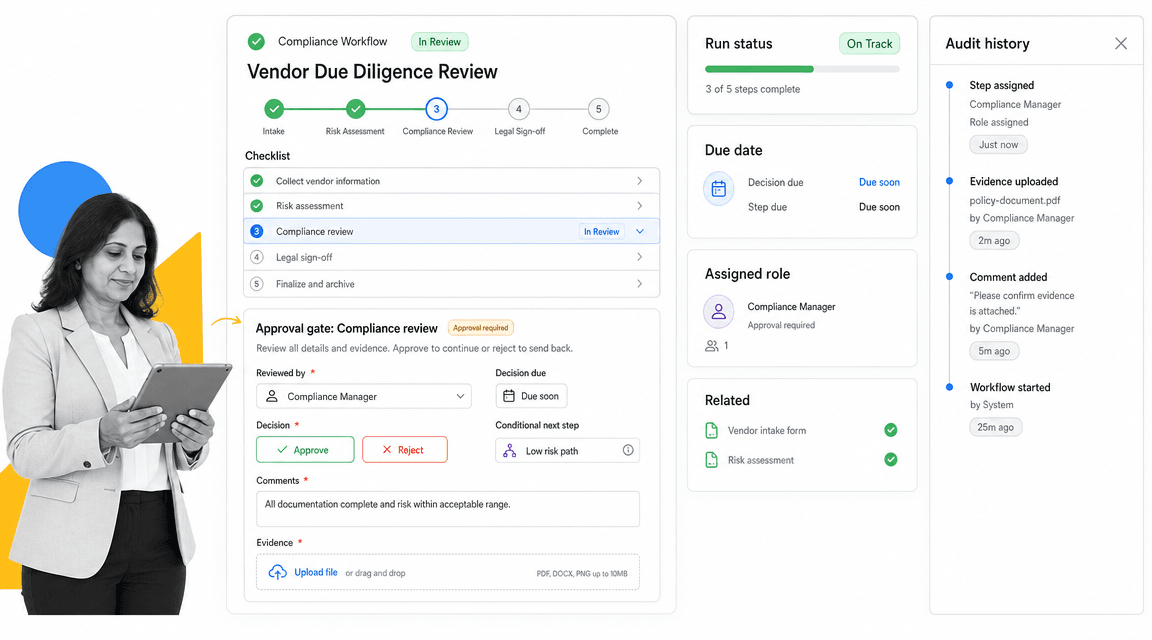This screenshot has height=640, width=1152.
Task: Click the On Track status badge
Action: click(x=869, y=44)
